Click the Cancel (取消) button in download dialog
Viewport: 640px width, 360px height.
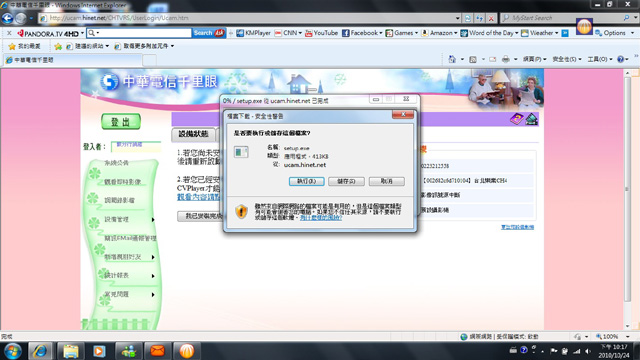pos(387,181)
